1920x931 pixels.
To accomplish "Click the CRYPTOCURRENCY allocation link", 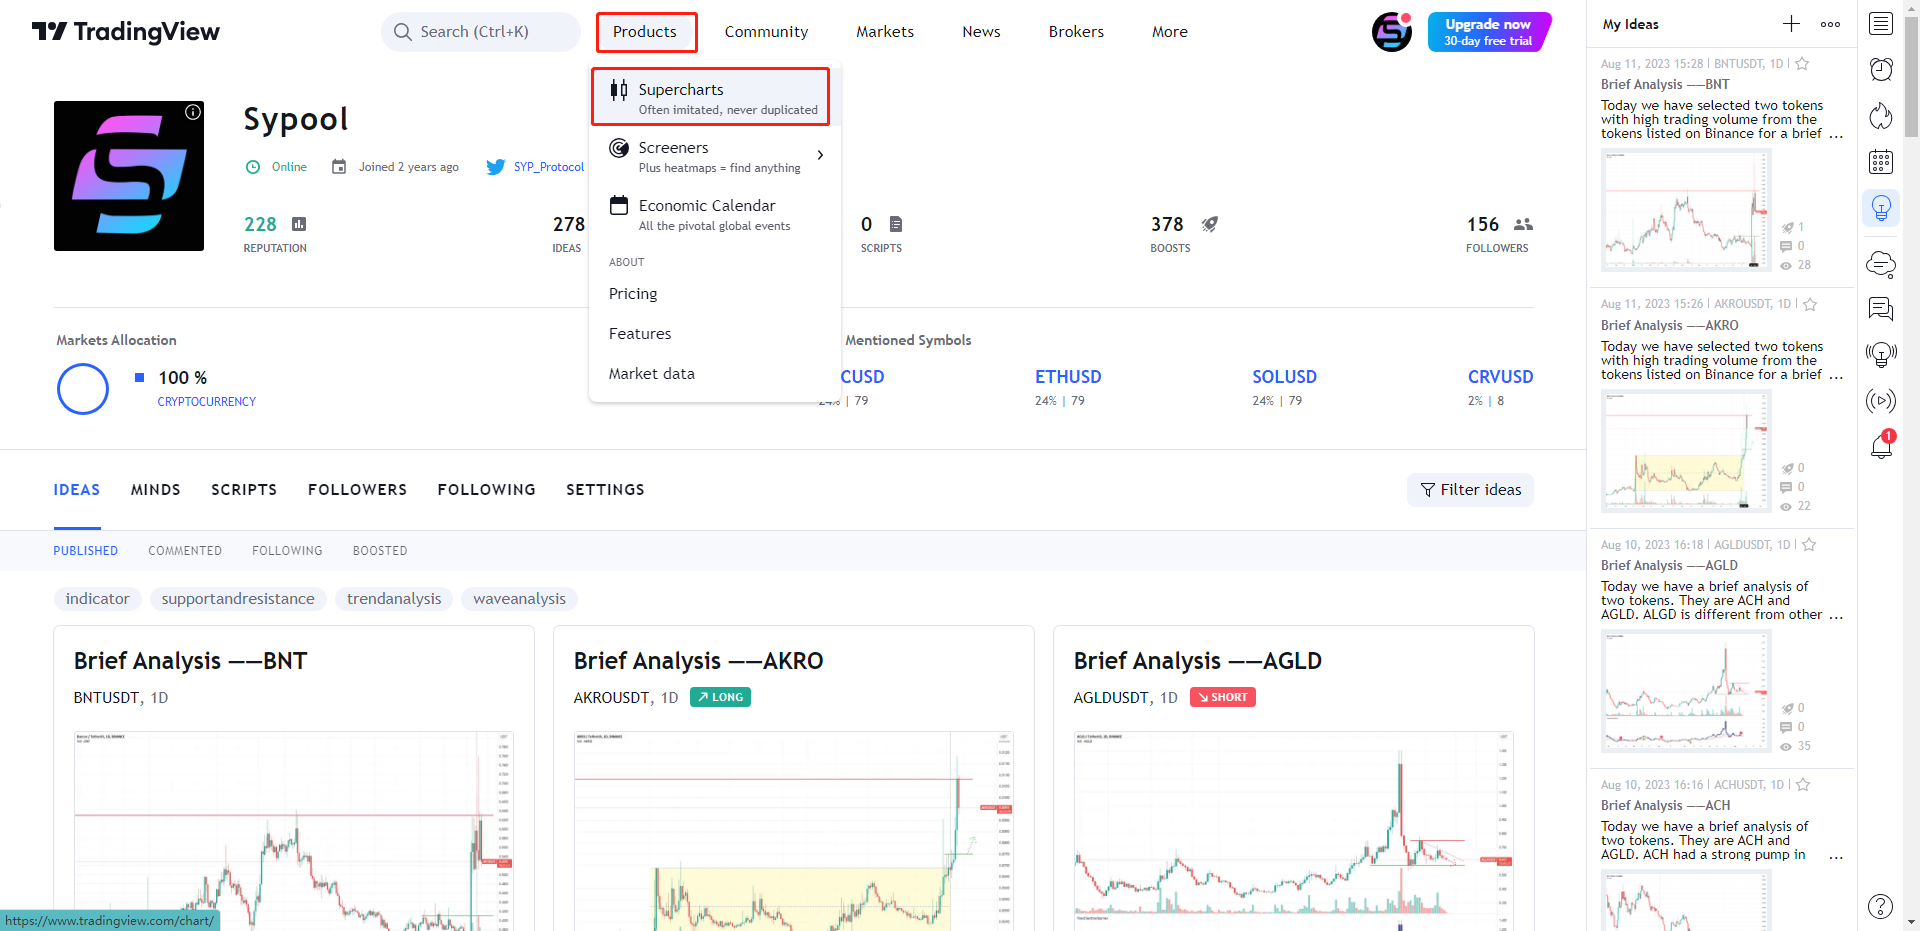I will pos(207,402).
